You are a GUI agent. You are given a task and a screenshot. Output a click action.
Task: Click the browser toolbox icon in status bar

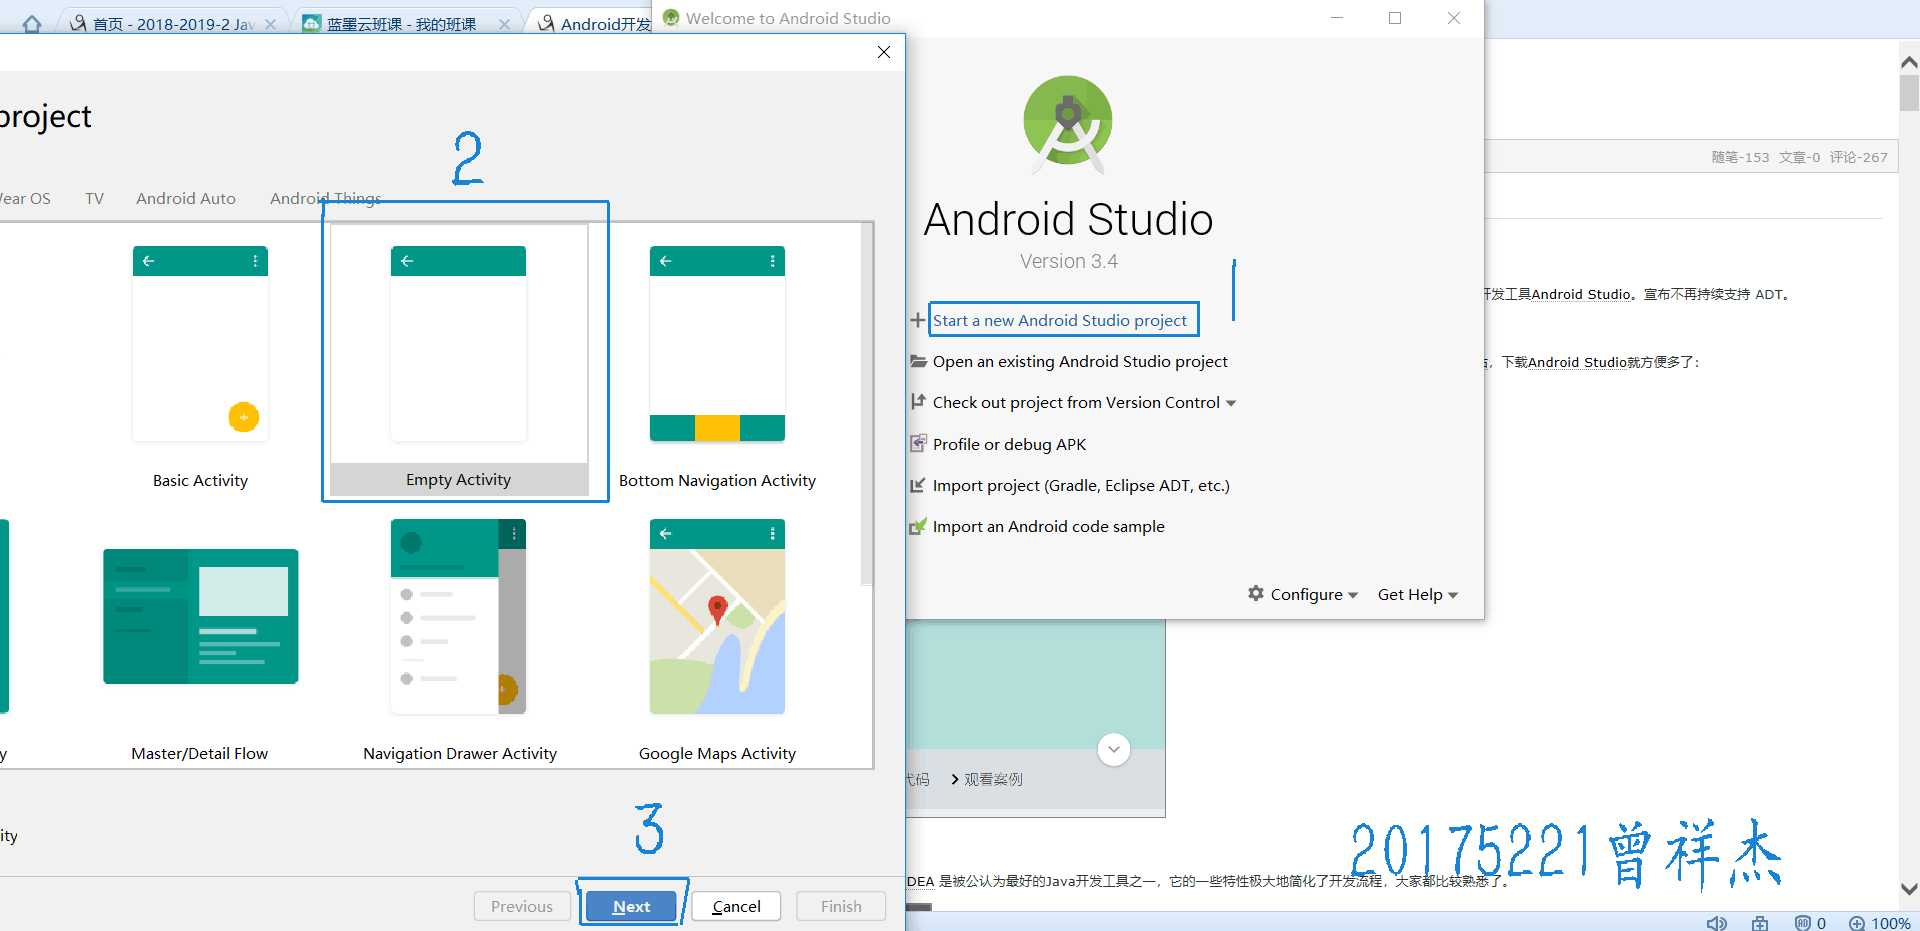click(x=1760, y=923)
